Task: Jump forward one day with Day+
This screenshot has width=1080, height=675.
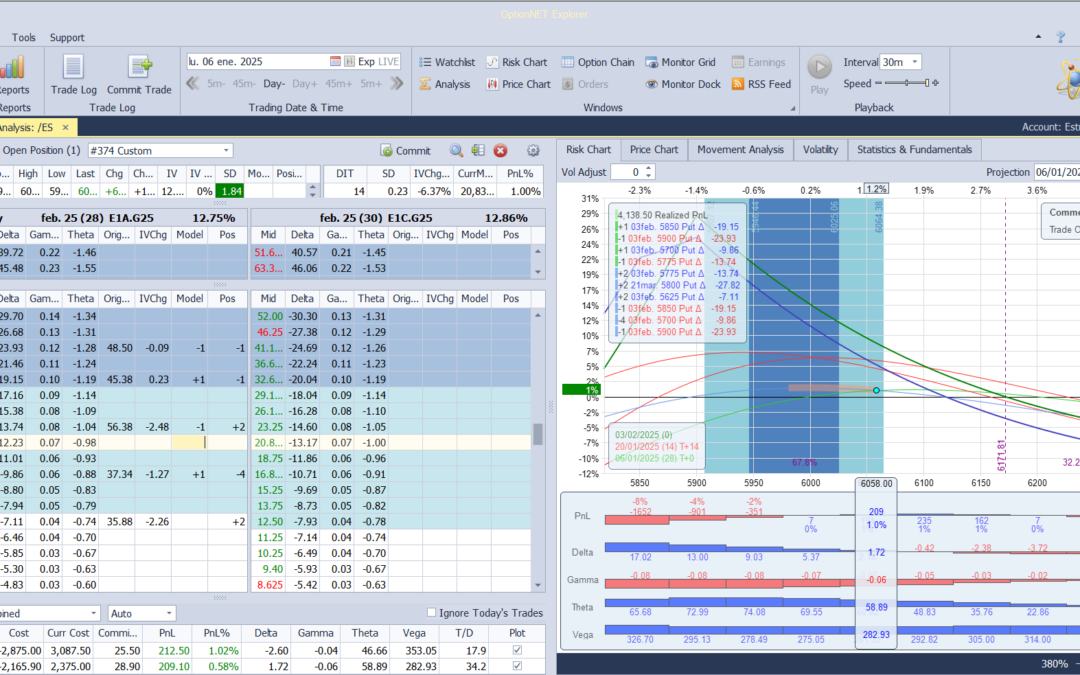Action: point(304,83)
